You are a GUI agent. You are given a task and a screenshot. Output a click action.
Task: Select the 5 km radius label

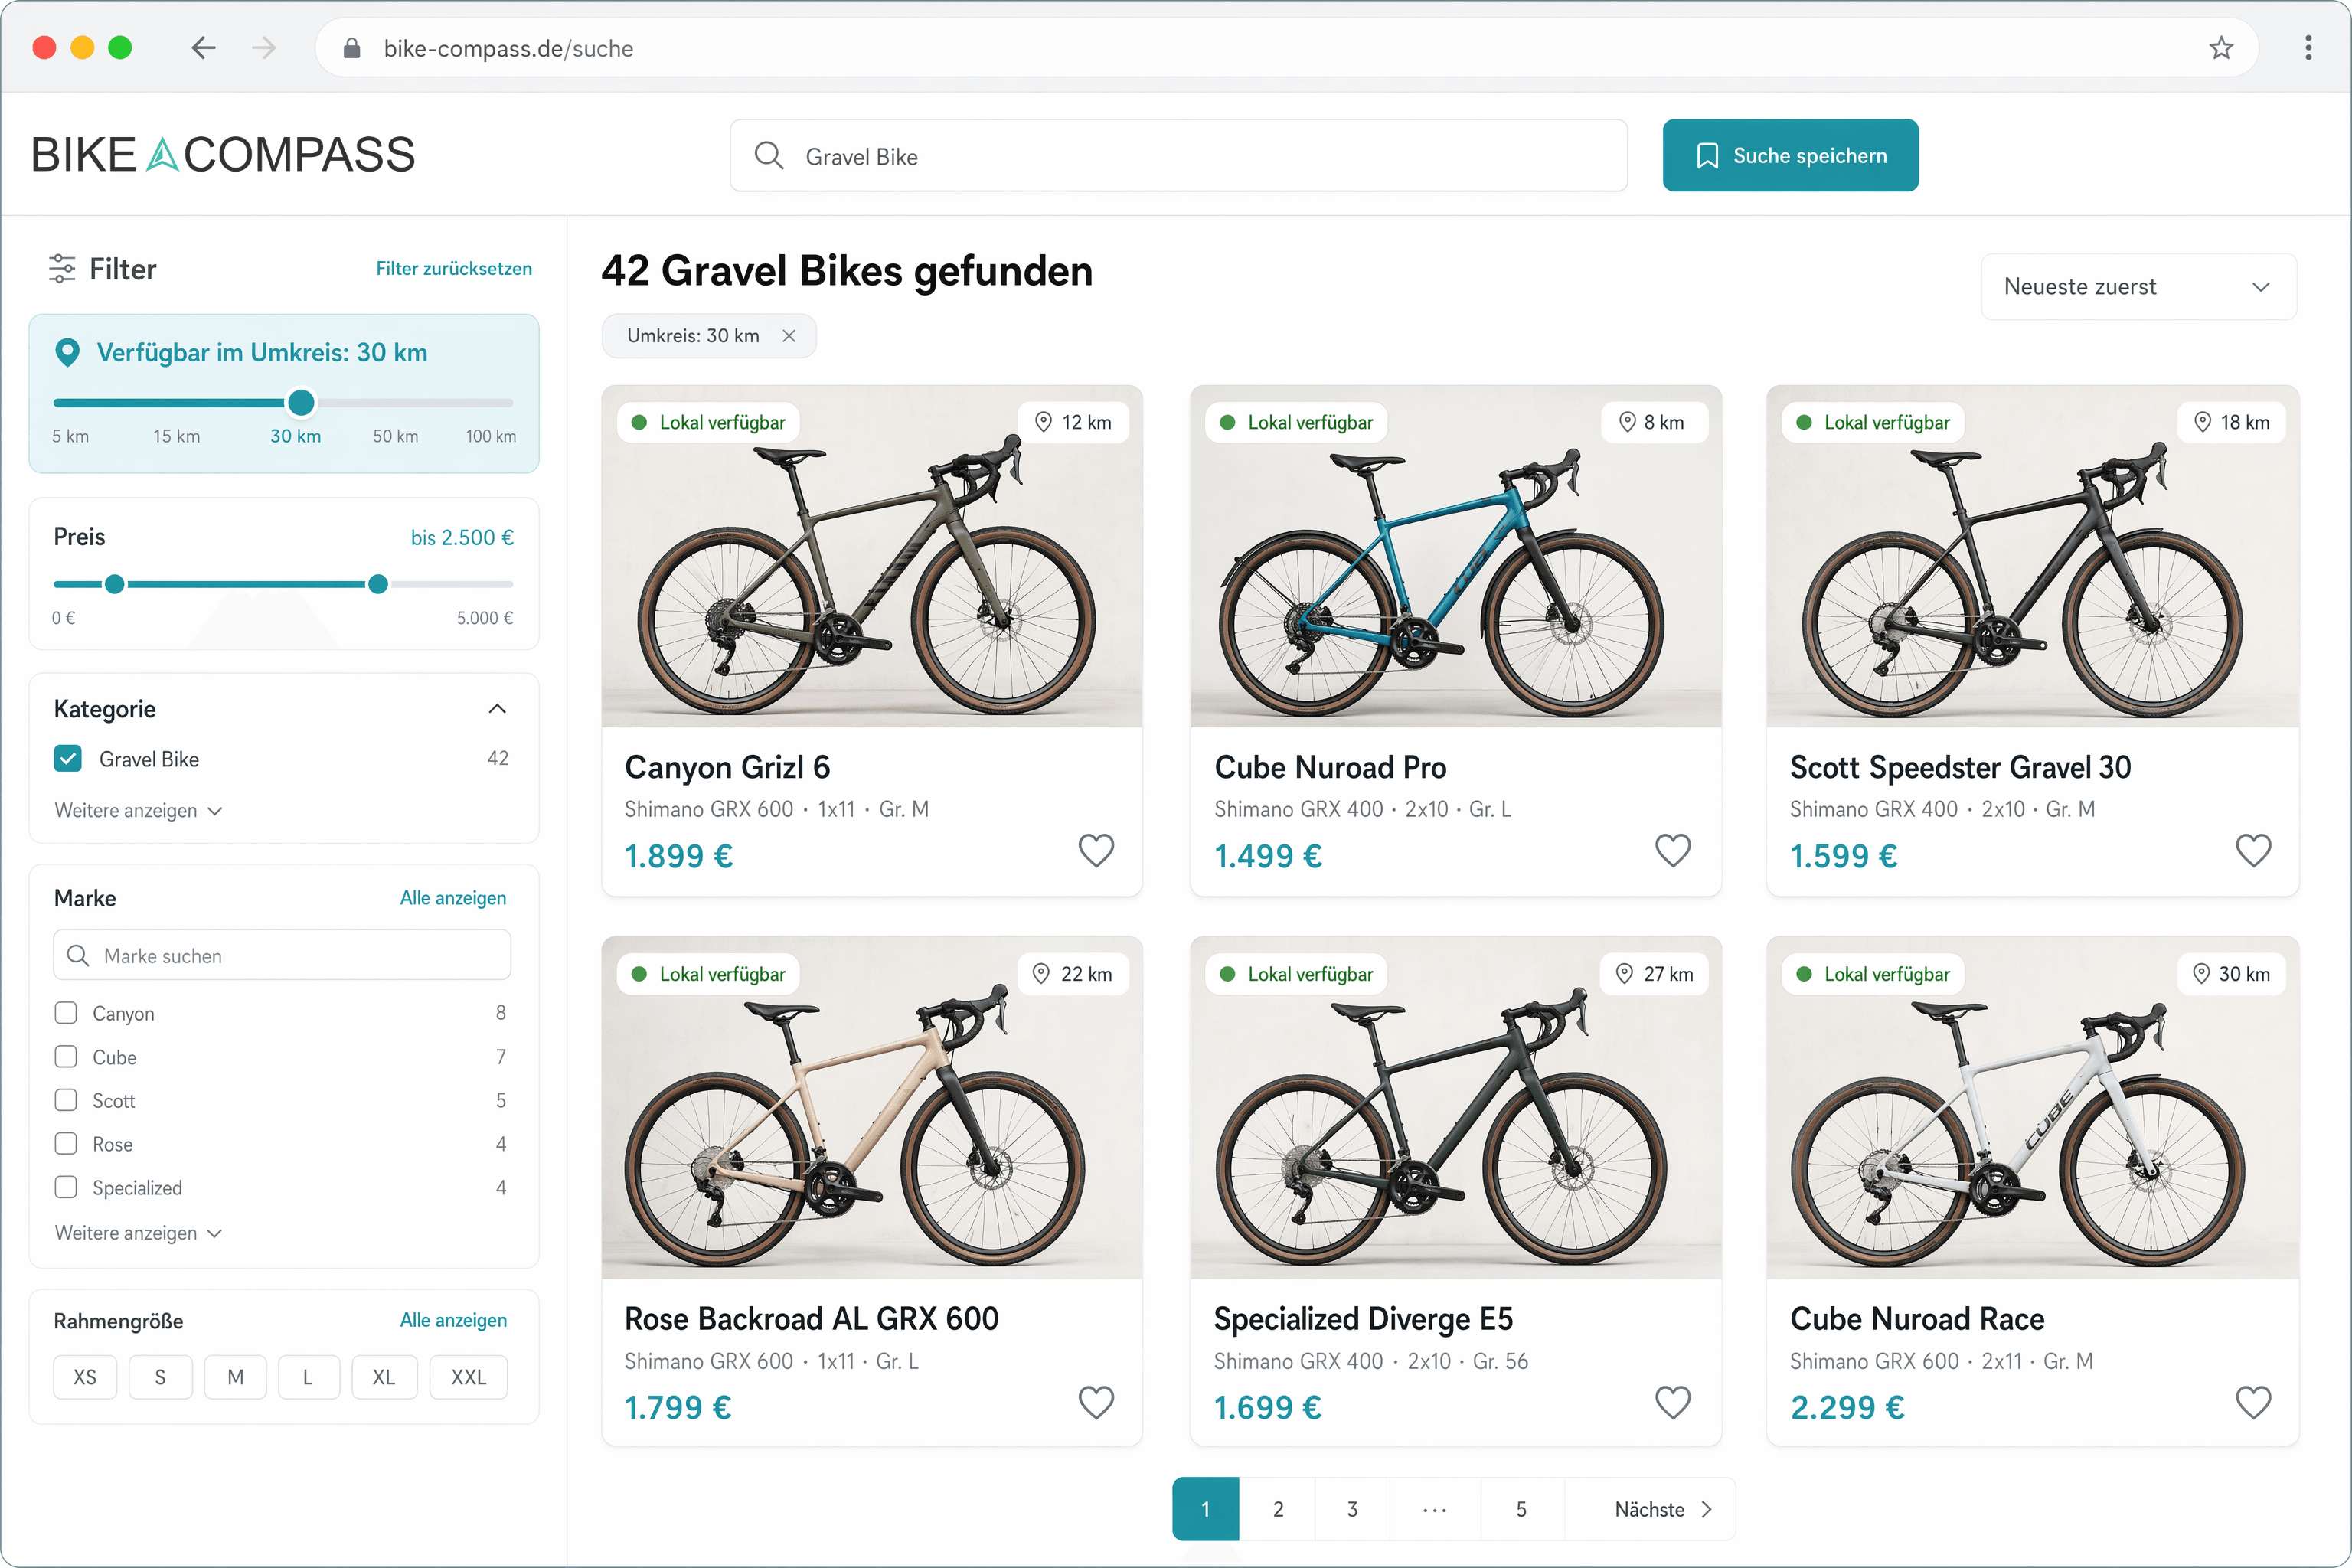pos(70,437)
